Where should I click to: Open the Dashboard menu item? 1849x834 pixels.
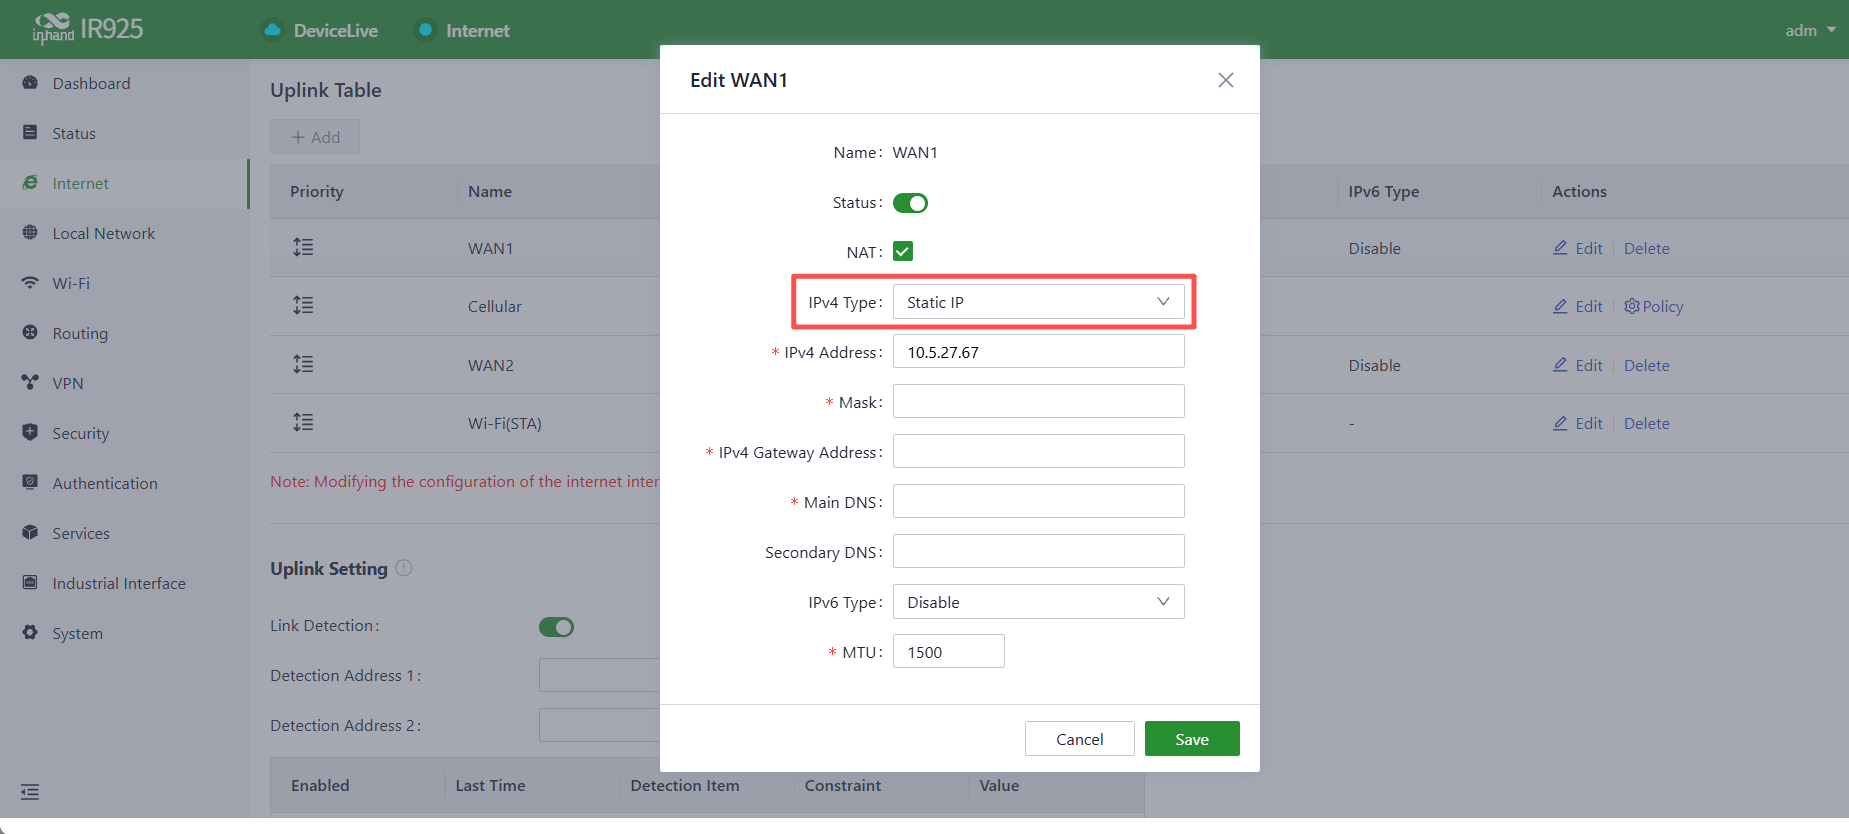coord(124,83)
